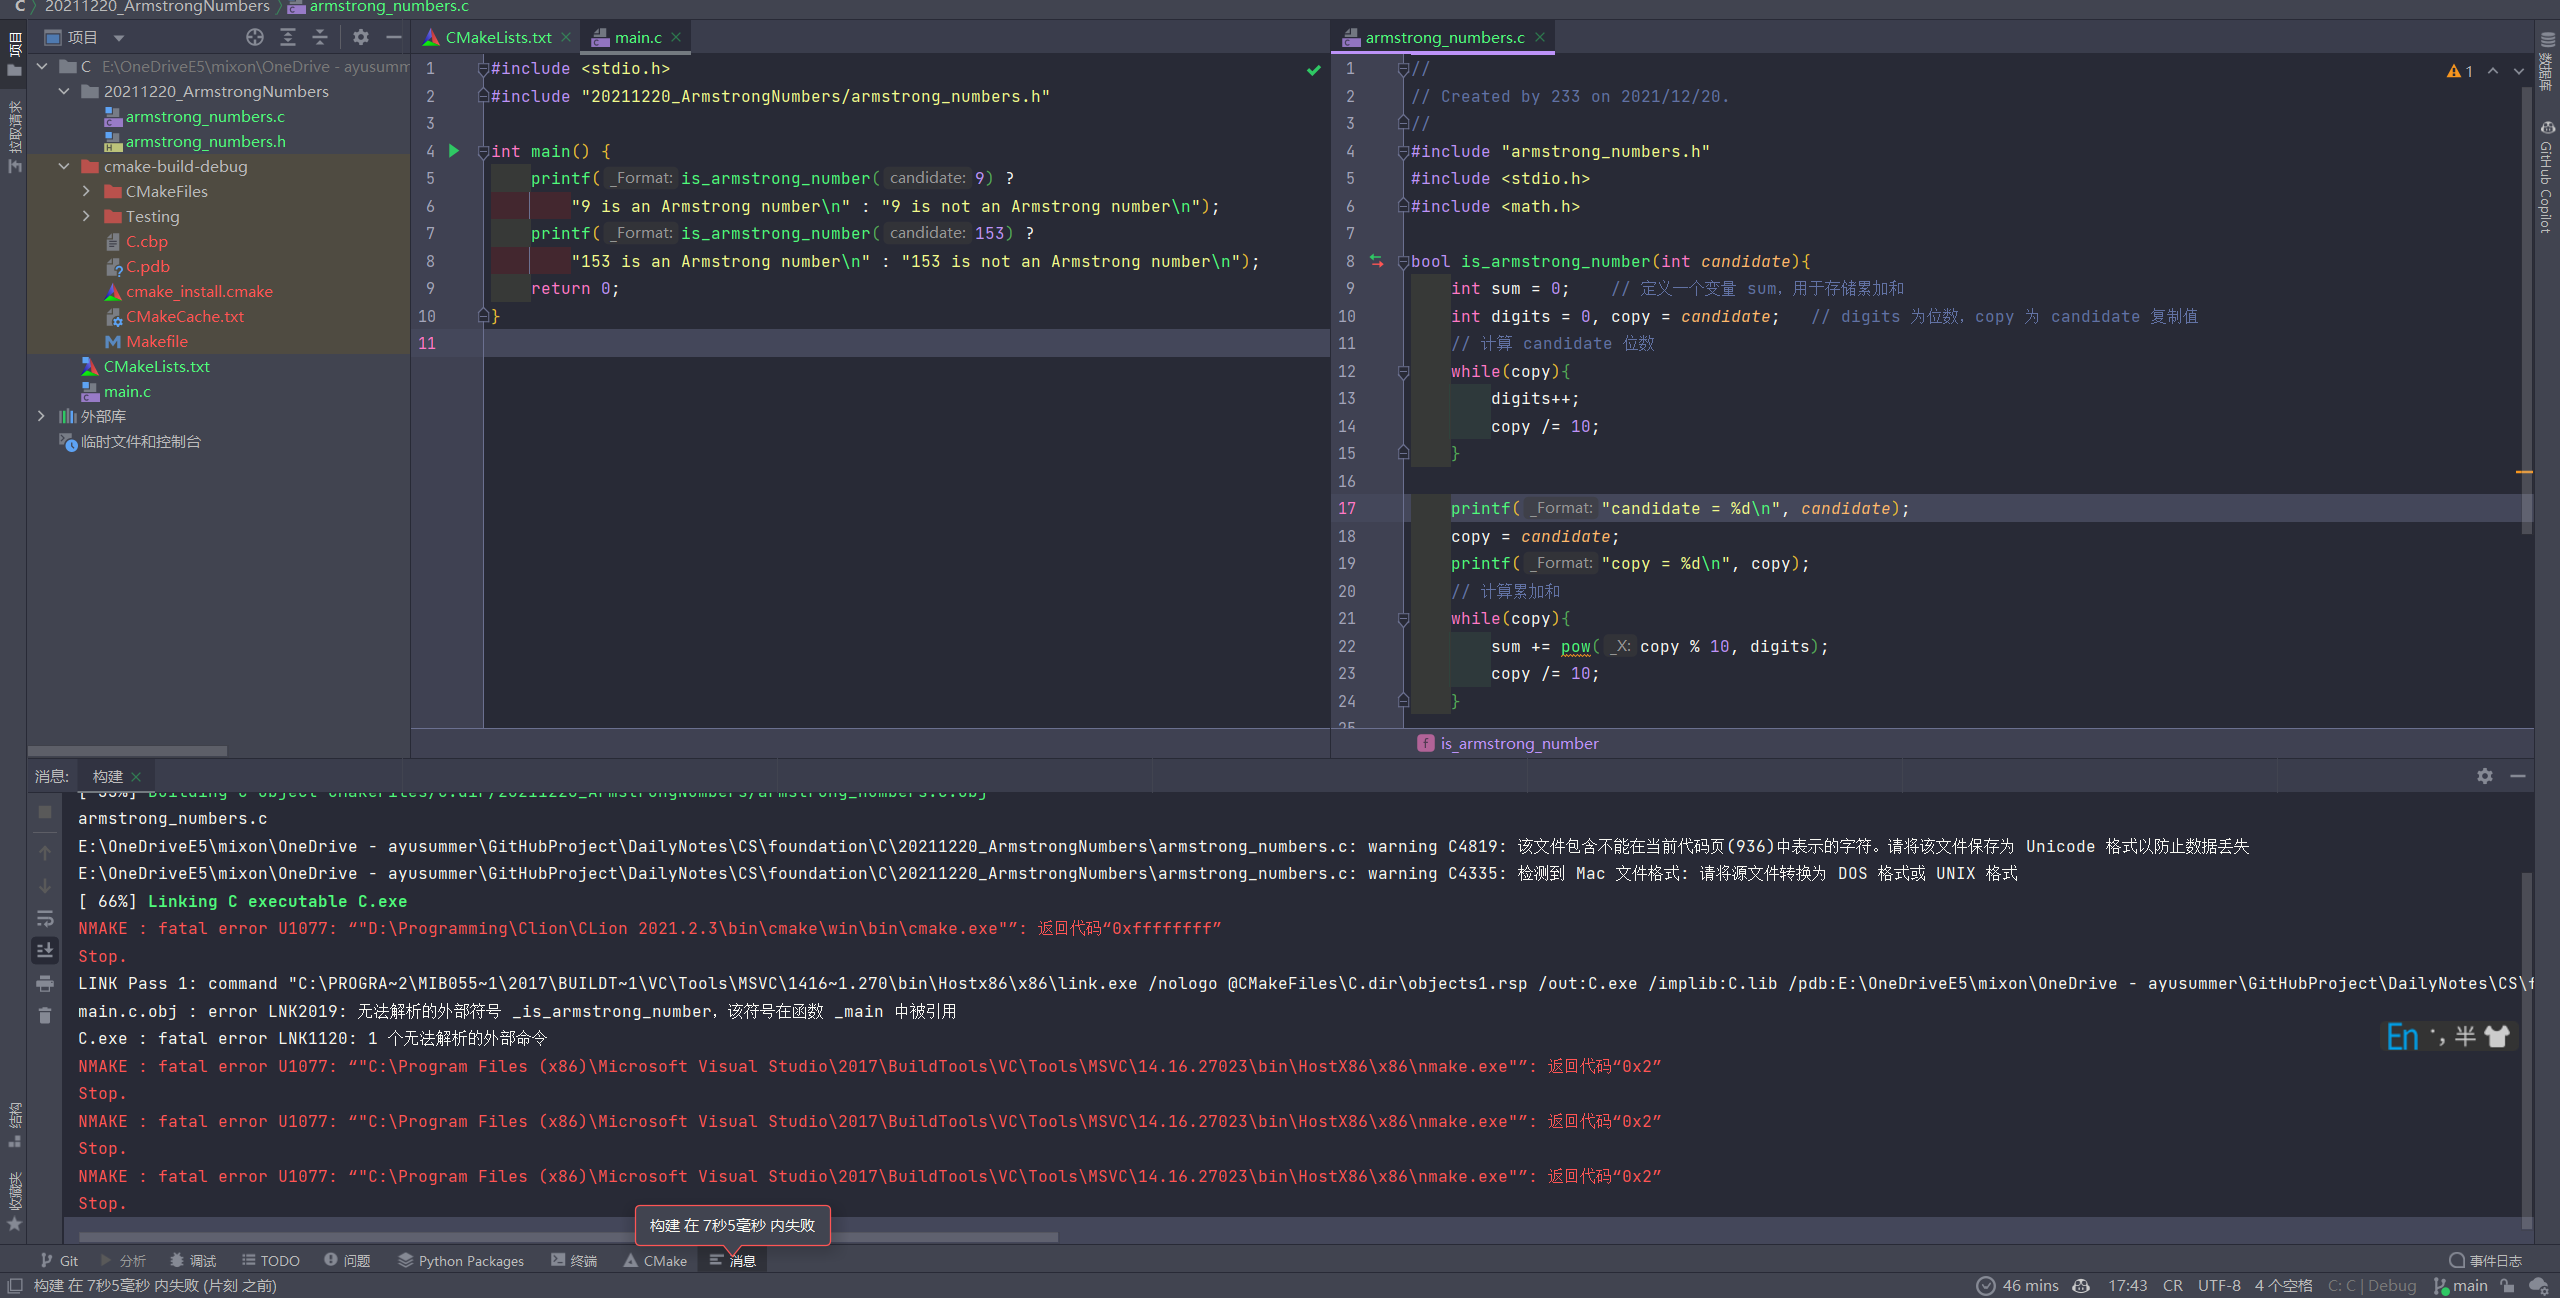This screenshot has height=1298, width=2560.
Task: Clear build output with trash icon
Action: pos(45,1015)
